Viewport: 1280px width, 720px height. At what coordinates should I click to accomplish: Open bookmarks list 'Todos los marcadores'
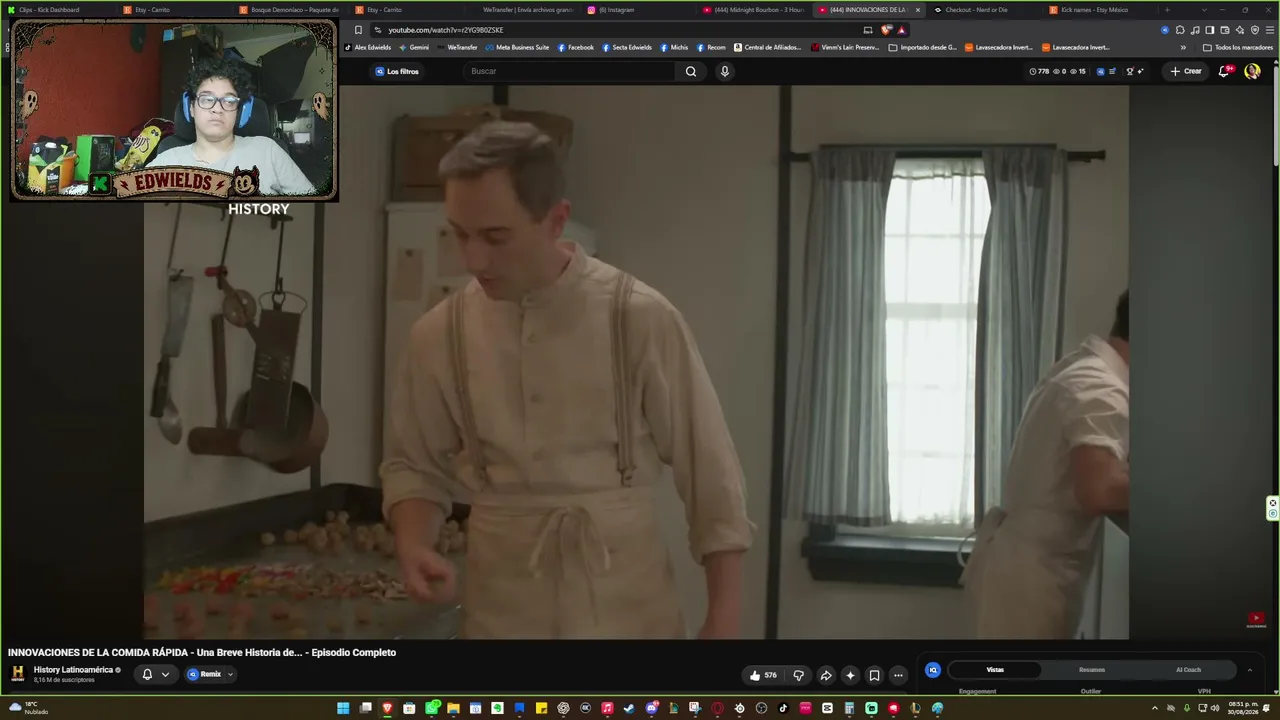1238,47
